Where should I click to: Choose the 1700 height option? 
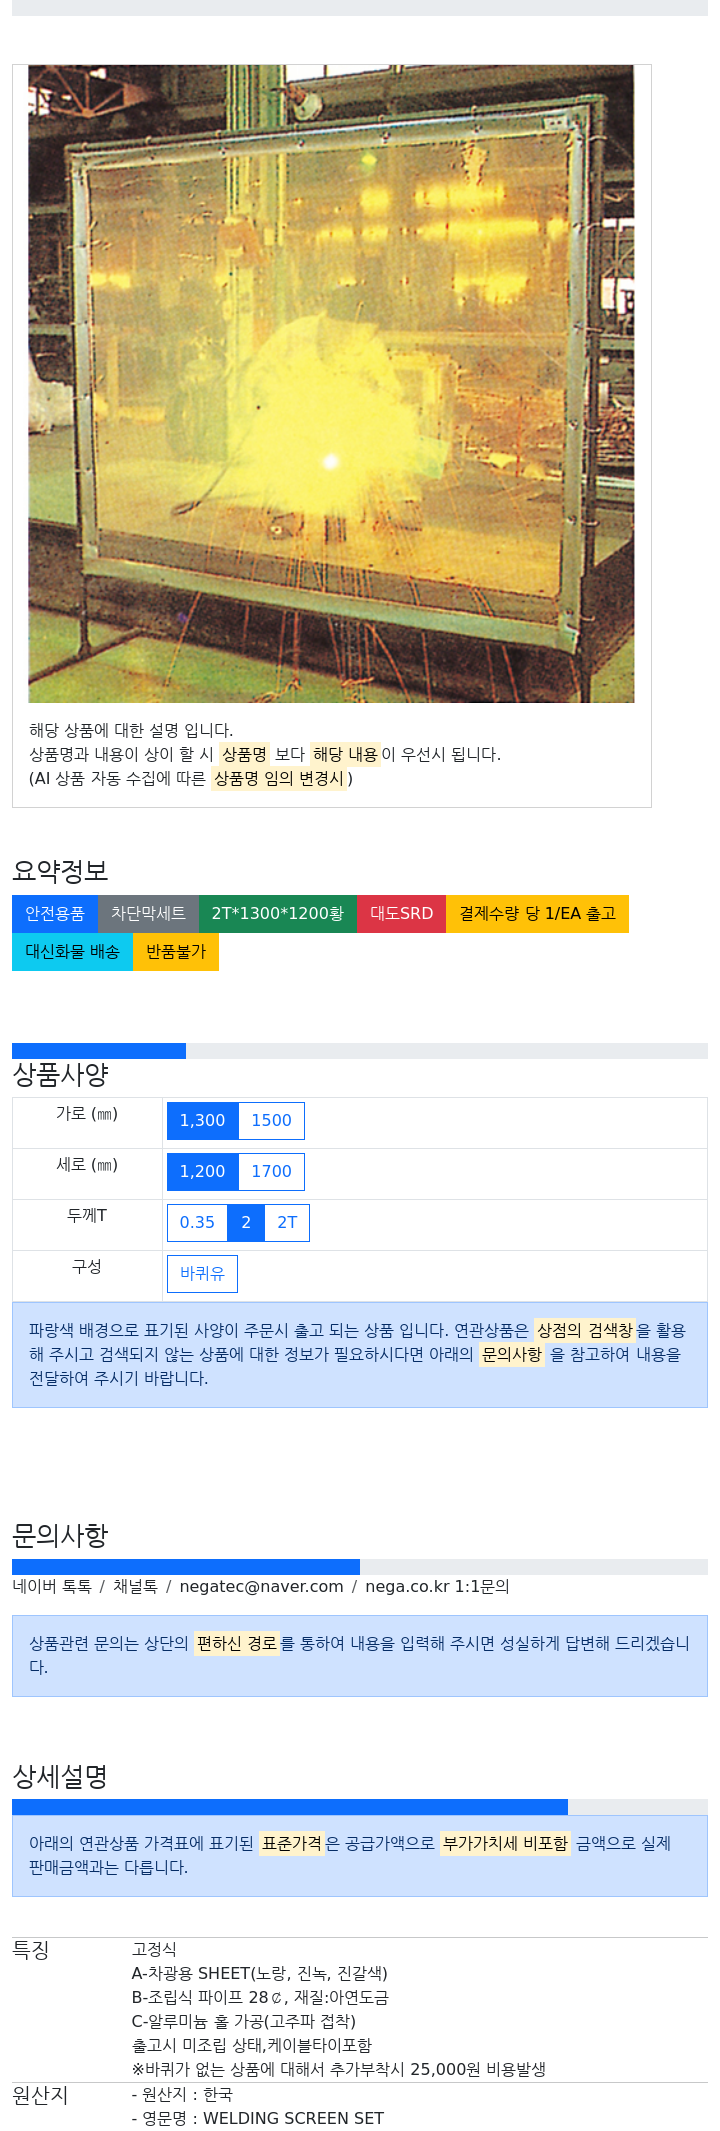tap(271, 1172)
